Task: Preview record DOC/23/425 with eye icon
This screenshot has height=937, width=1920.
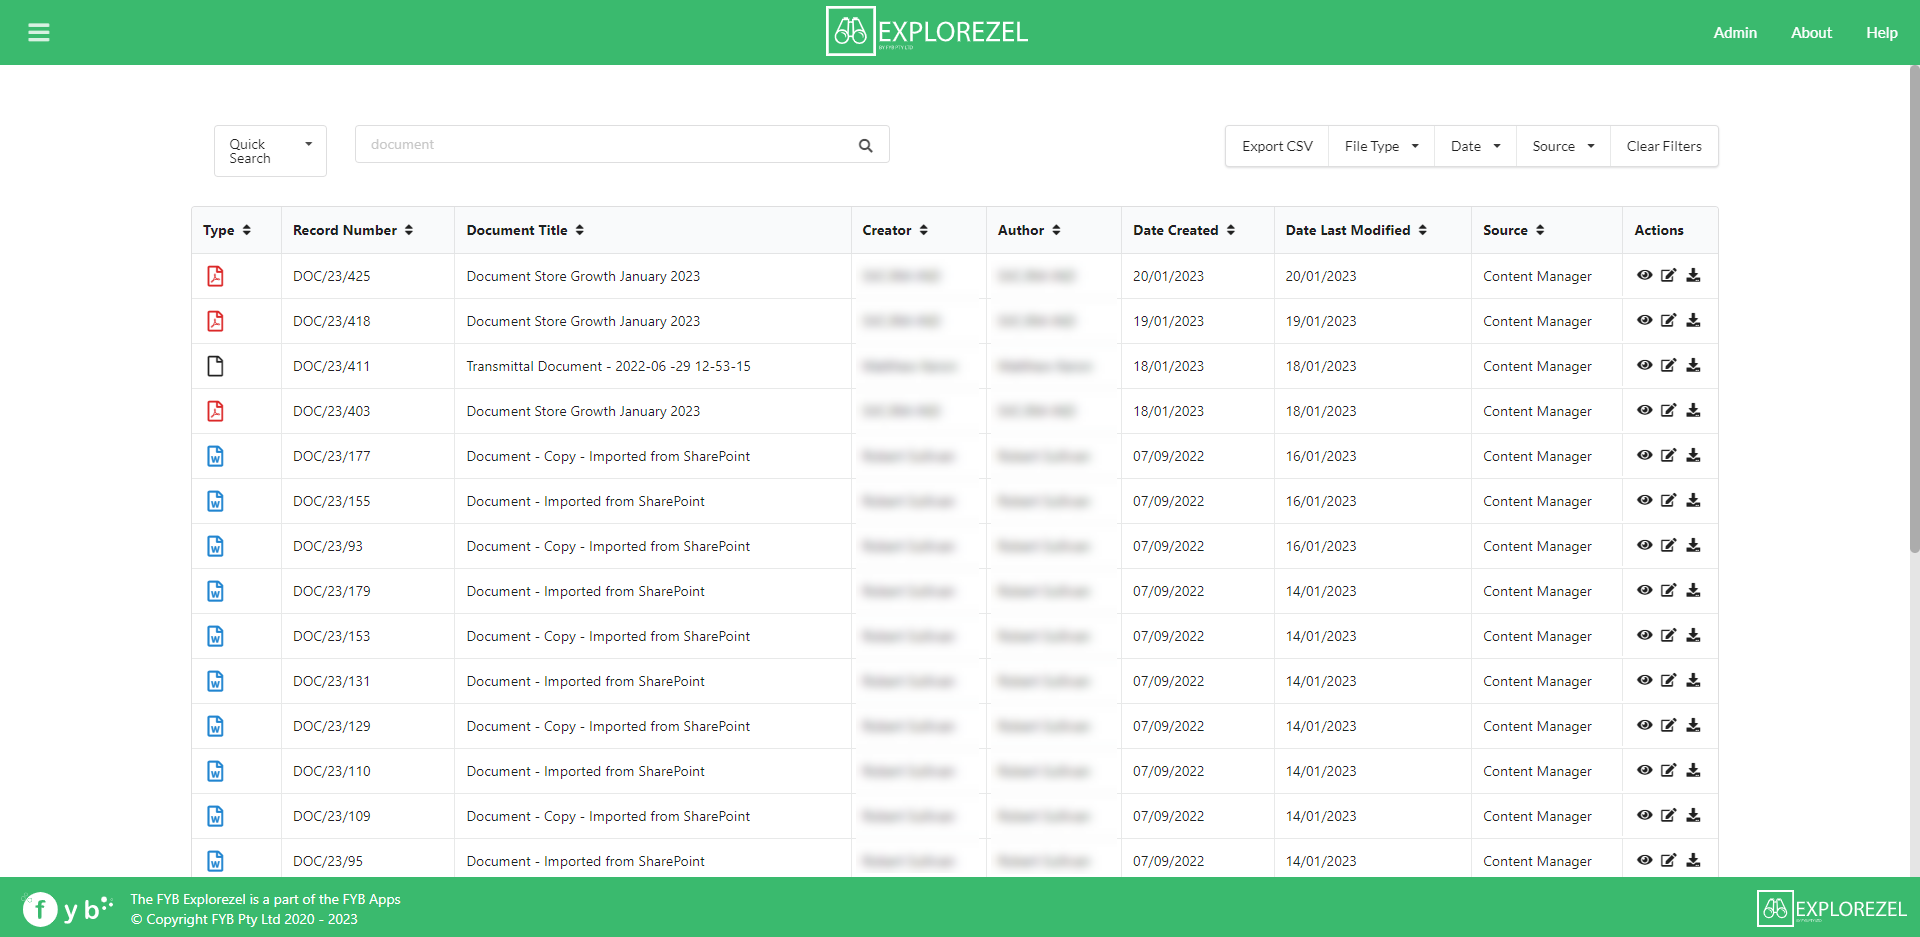Action: coord(1644,275)
